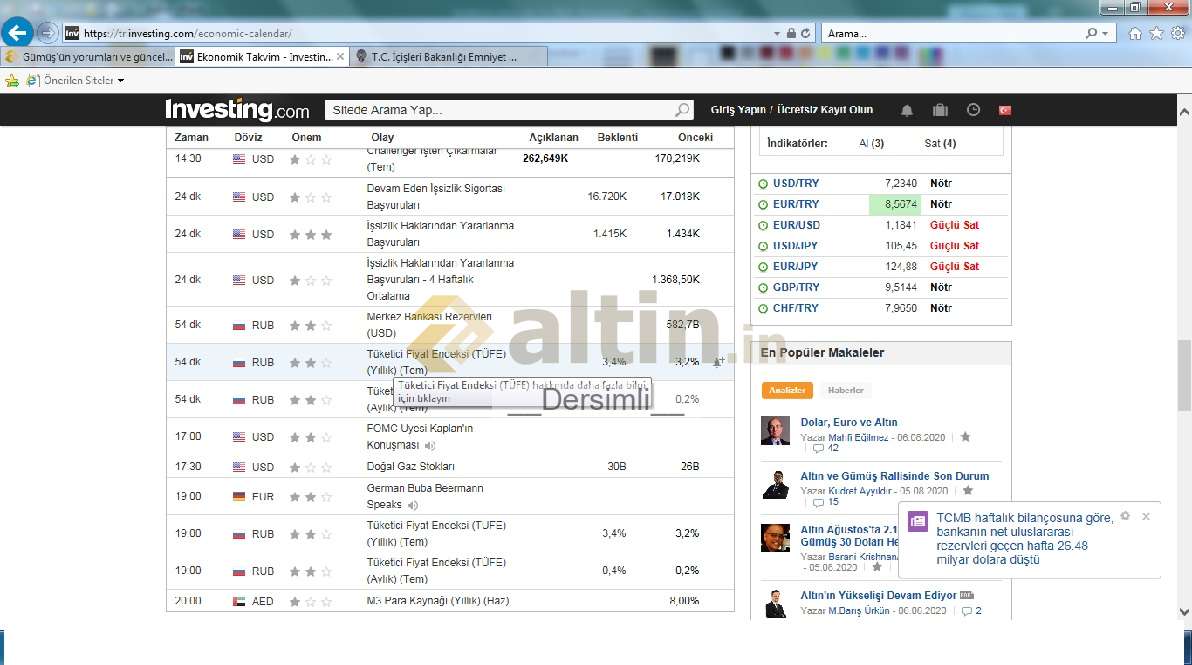Click the Giriş Yapın login link
Screen dimensions: 1192x665
(x=737, y=110)
